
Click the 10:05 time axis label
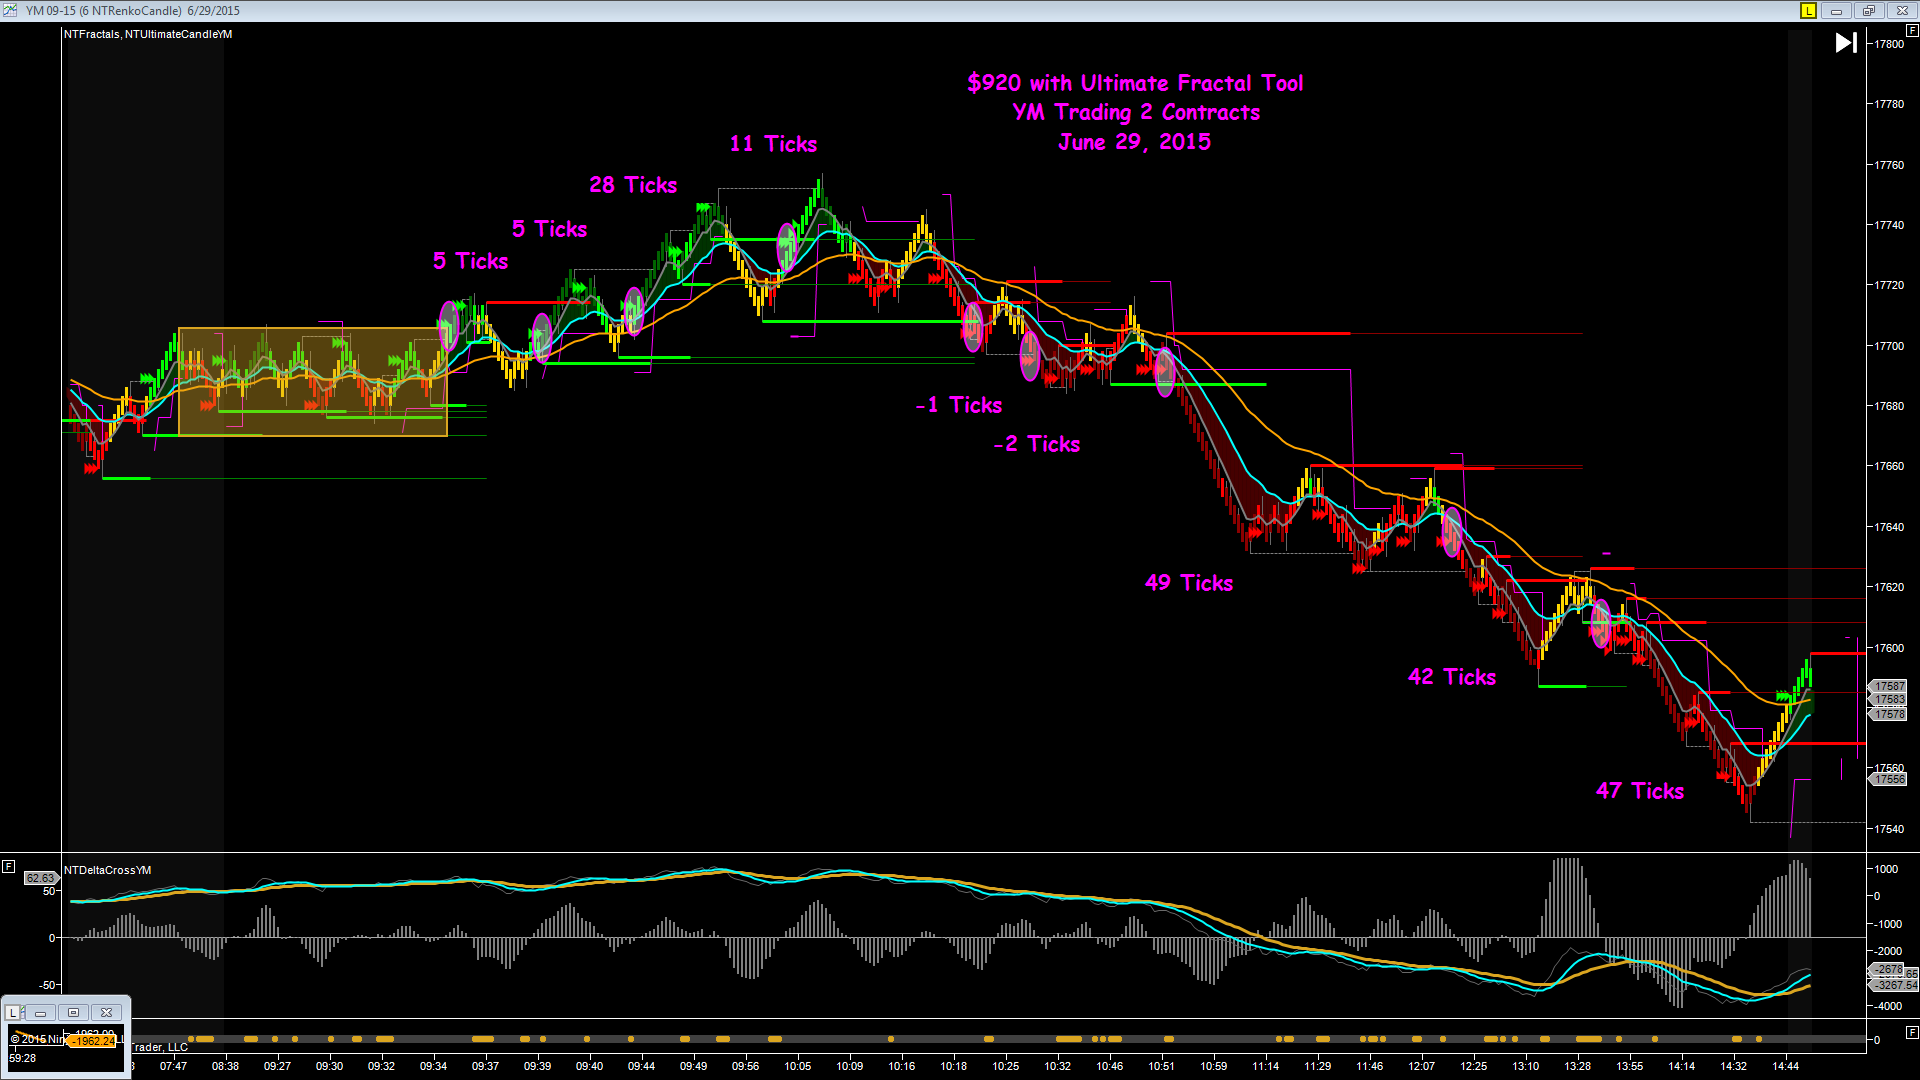(798, 1066)
